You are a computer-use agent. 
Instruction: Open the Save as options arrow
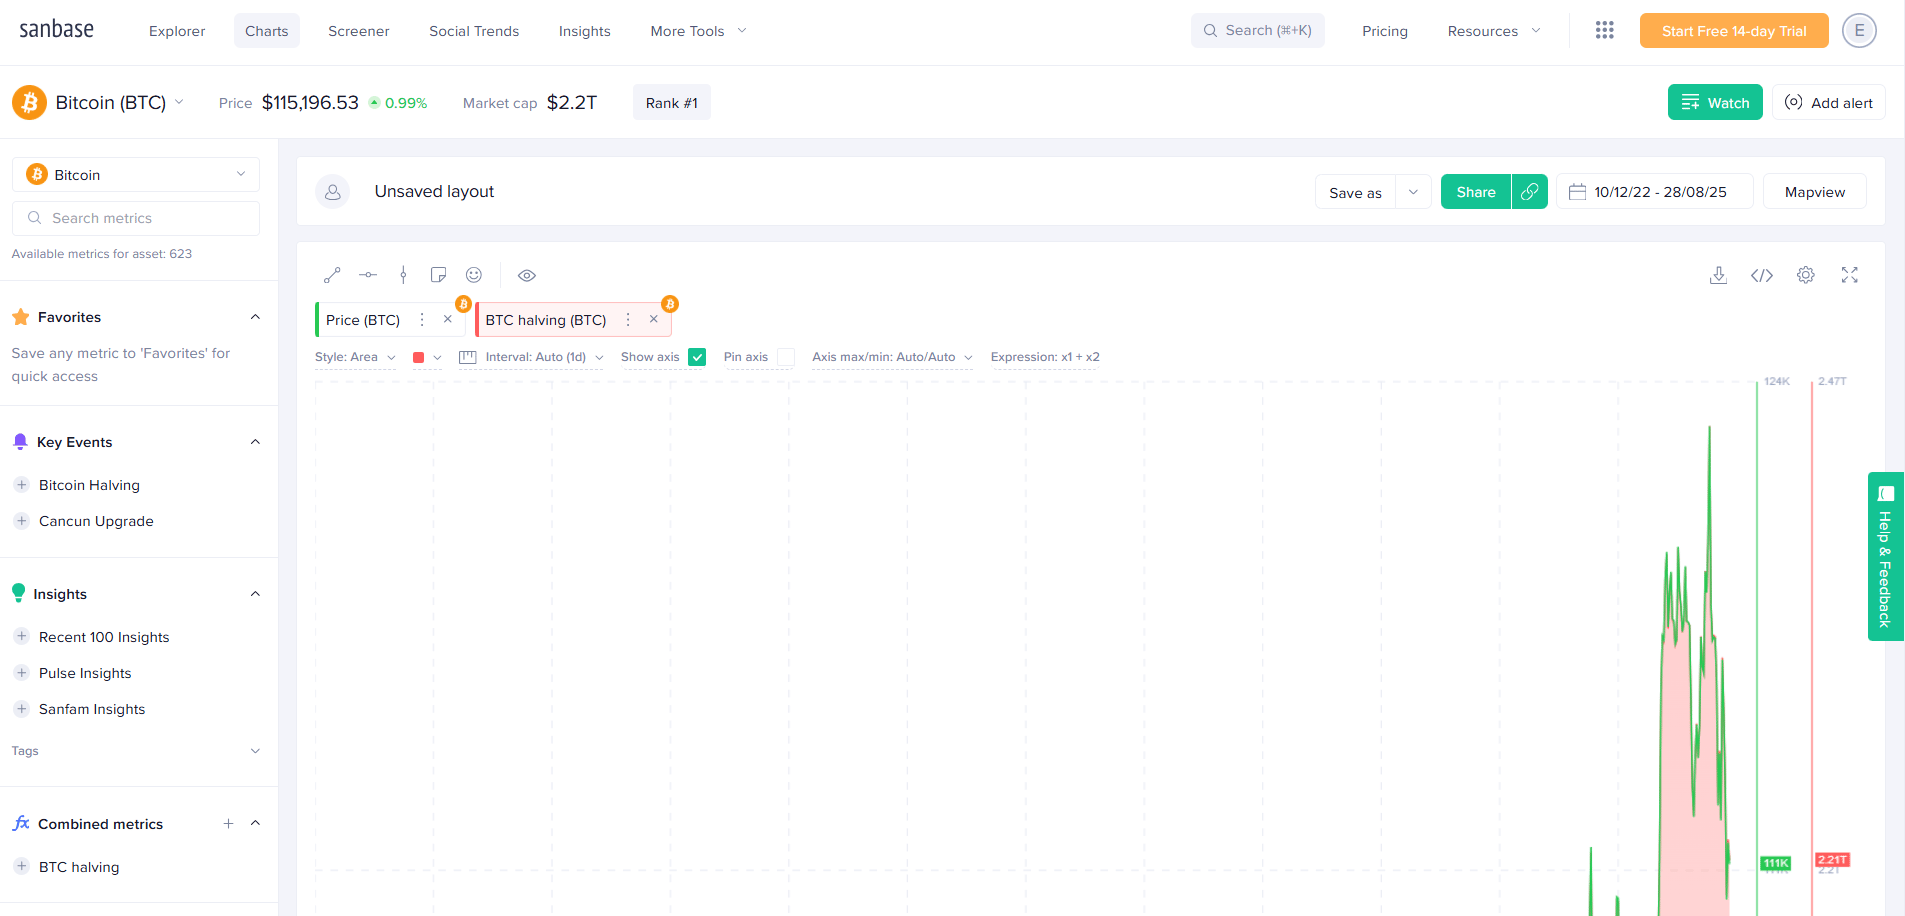point(1413,192)
